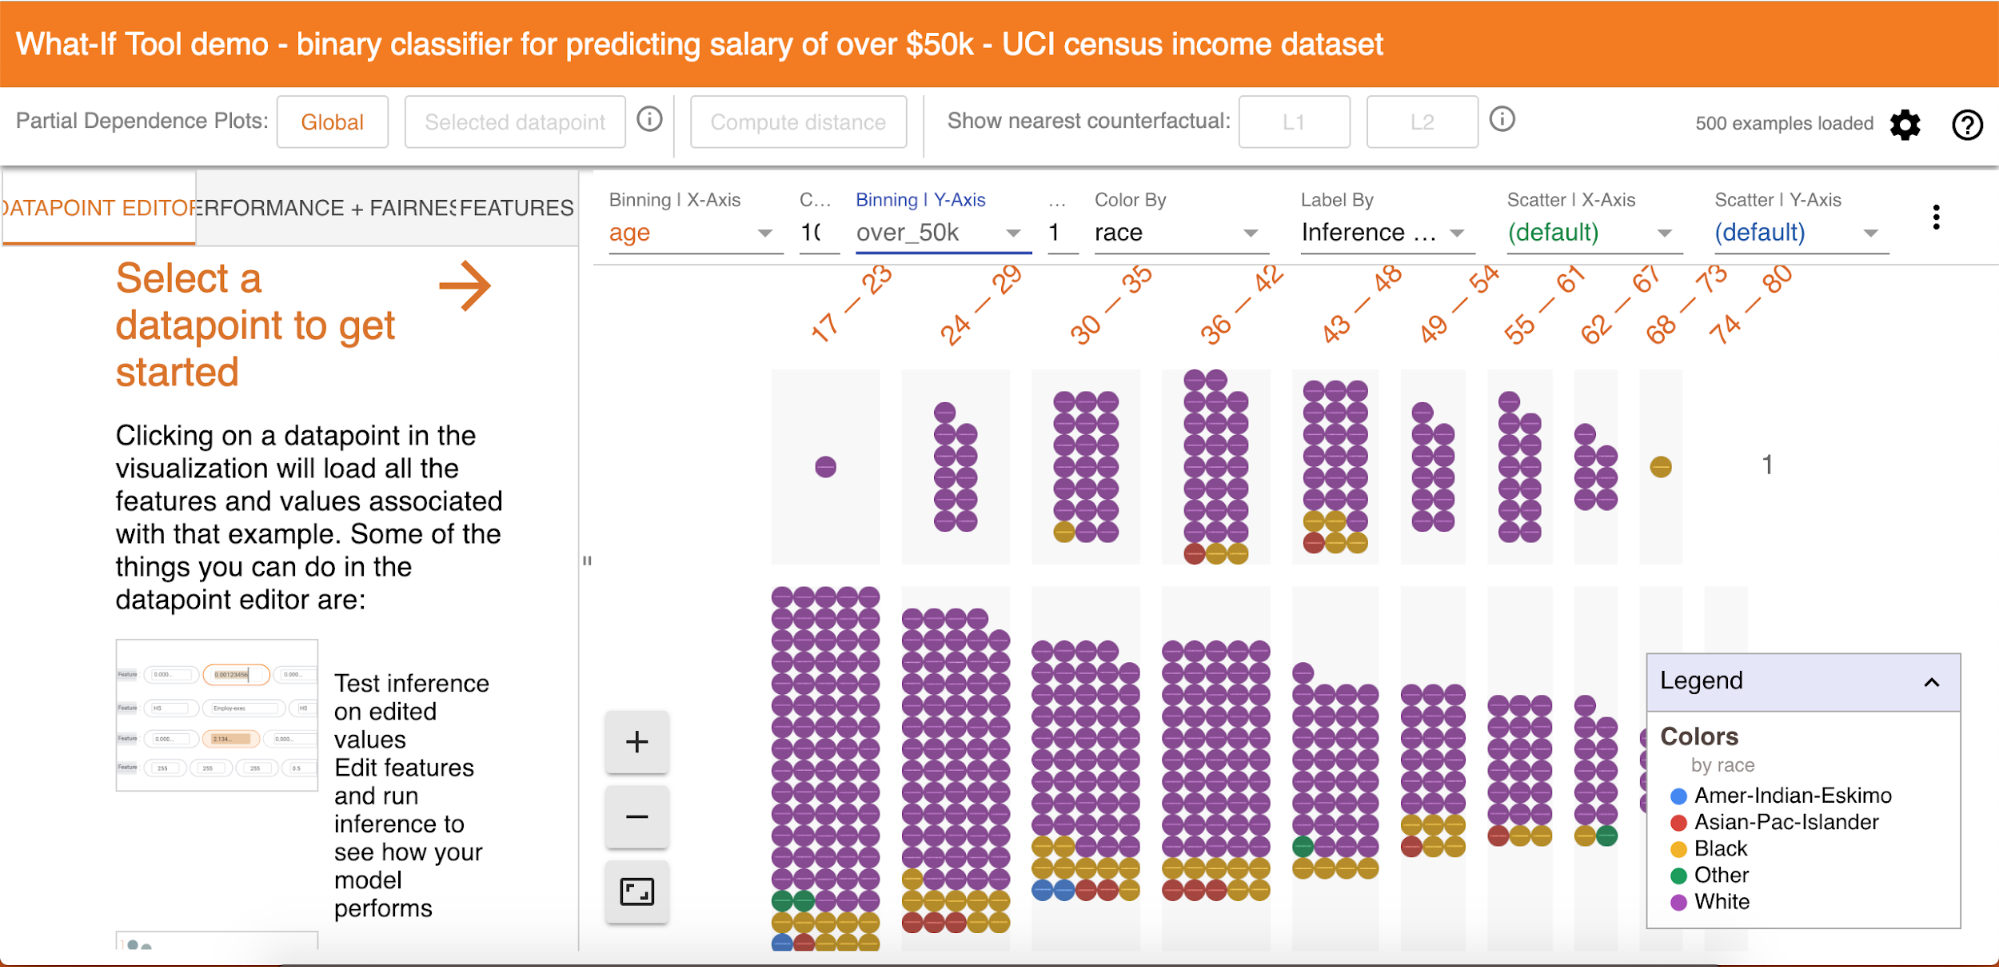This screenshot has width=1999, height=967.
Task: Toggle L1 nearest counterfactual
Action: coord(1294,122)
